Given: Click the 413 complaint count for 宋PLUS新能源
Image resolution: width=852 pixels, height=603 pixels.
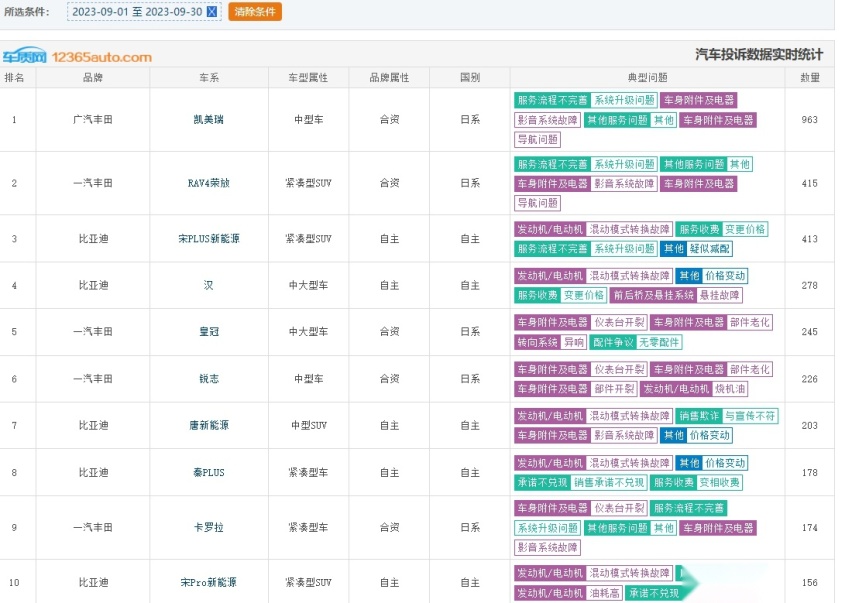Looking at the screenshot, I should pyautogui.click(x=810, y=238).
